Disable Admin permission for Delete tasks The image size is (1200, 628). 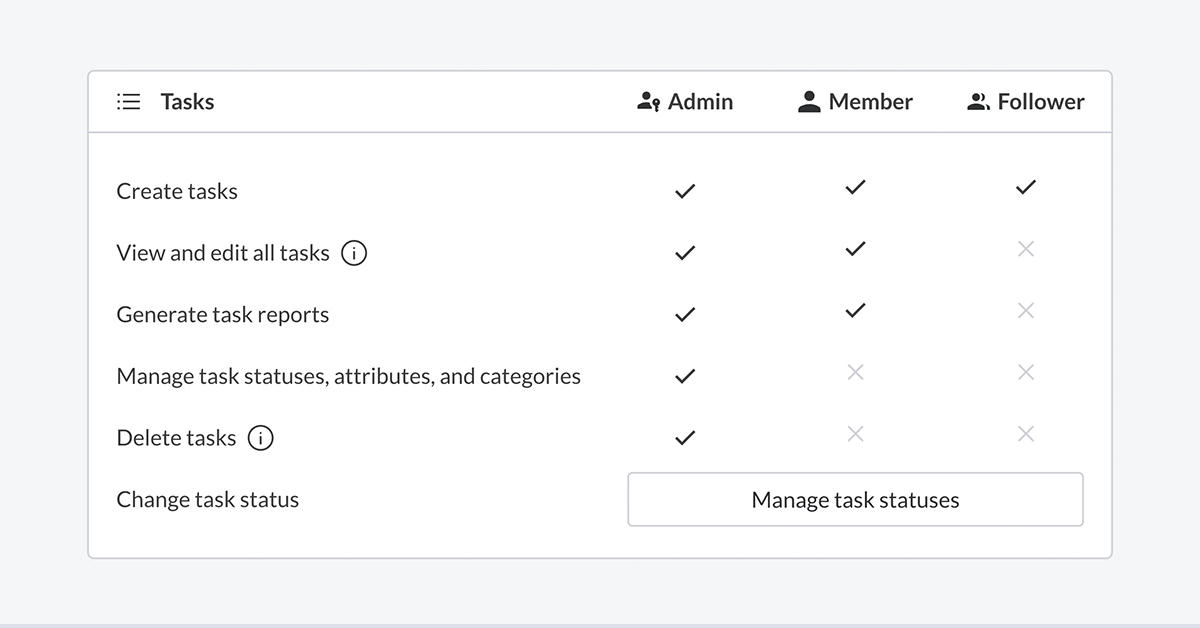685,436
